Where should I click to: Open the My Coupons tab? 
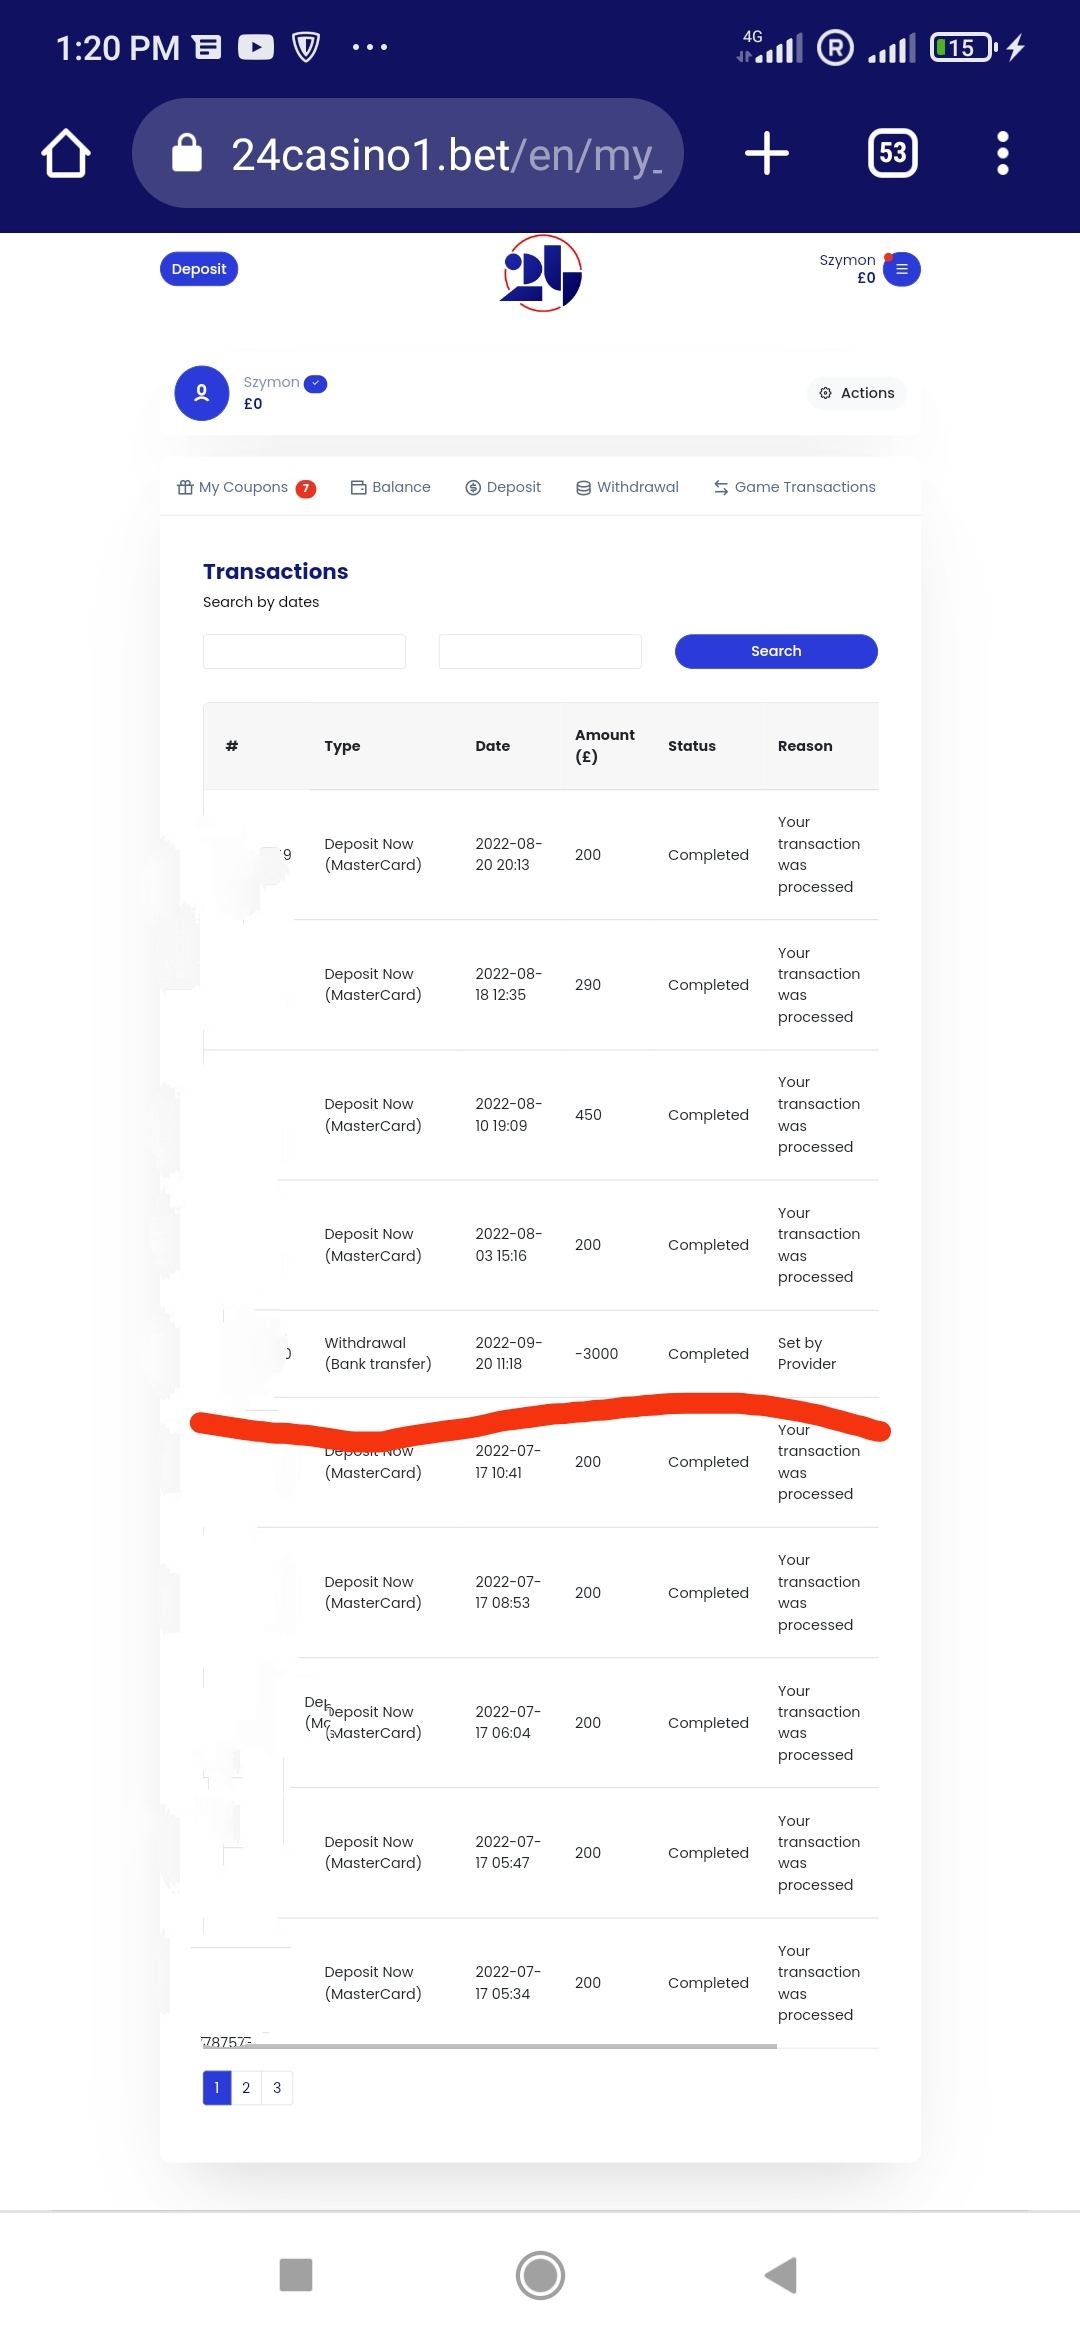click(245, 487)
